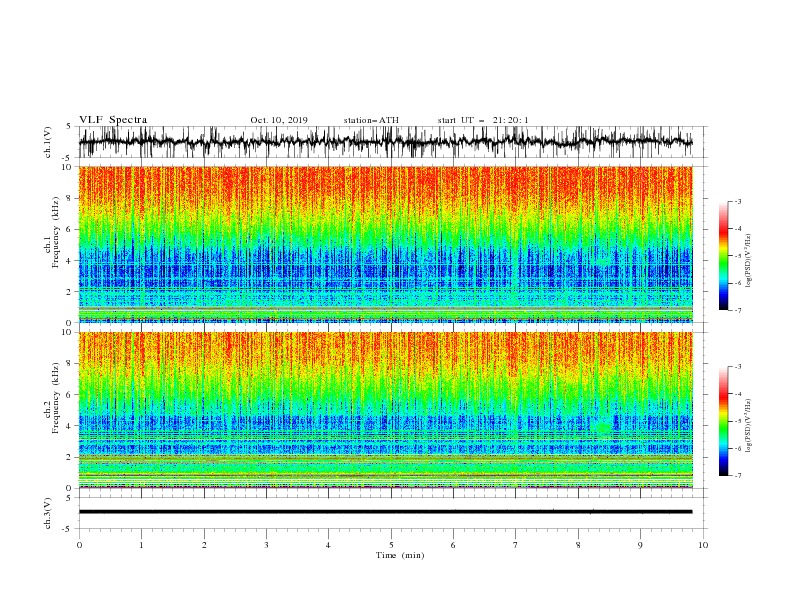Screen dimensions: 792x612
Task: Click the "3" minute tick on Time axis
Action: click(266, 545)
